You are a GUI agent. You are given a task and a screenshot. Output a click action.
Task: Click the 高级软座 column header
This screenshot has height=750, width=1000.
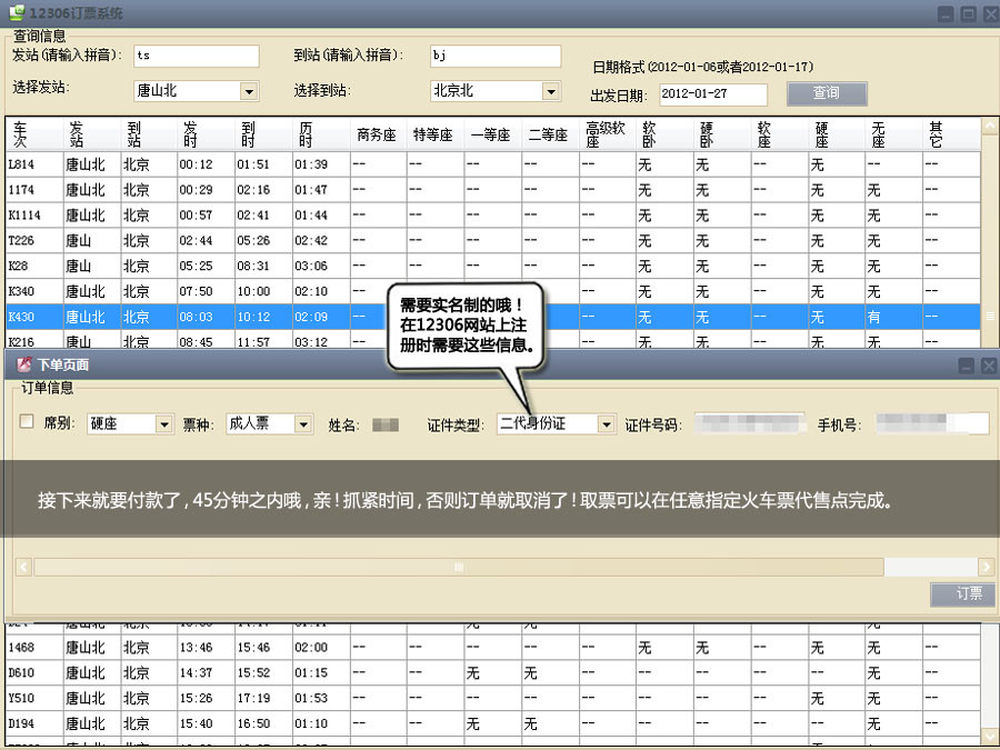pyautogui.click(x=607, y=135)
